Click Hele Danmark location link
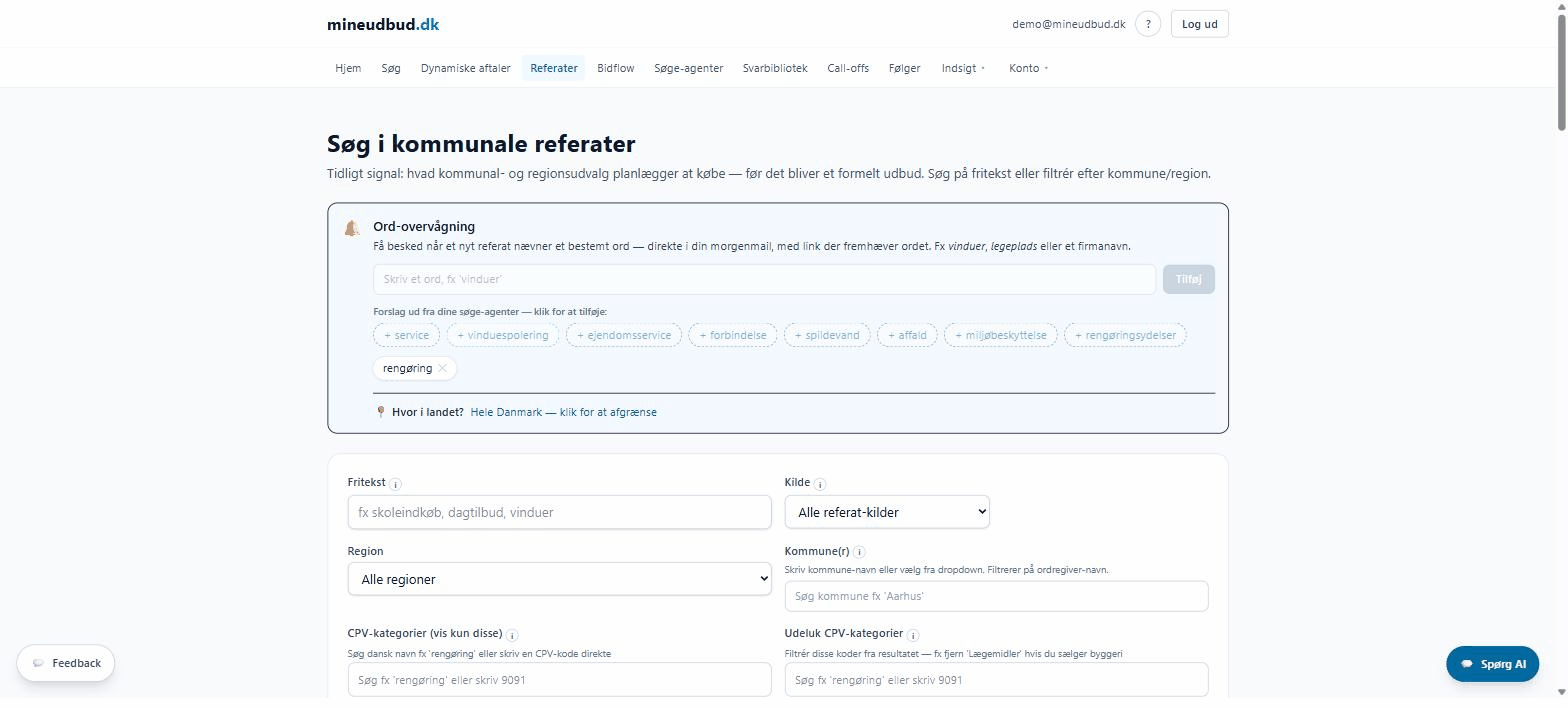This screenshot has height=708, width=1568. (x=563, y=412)
